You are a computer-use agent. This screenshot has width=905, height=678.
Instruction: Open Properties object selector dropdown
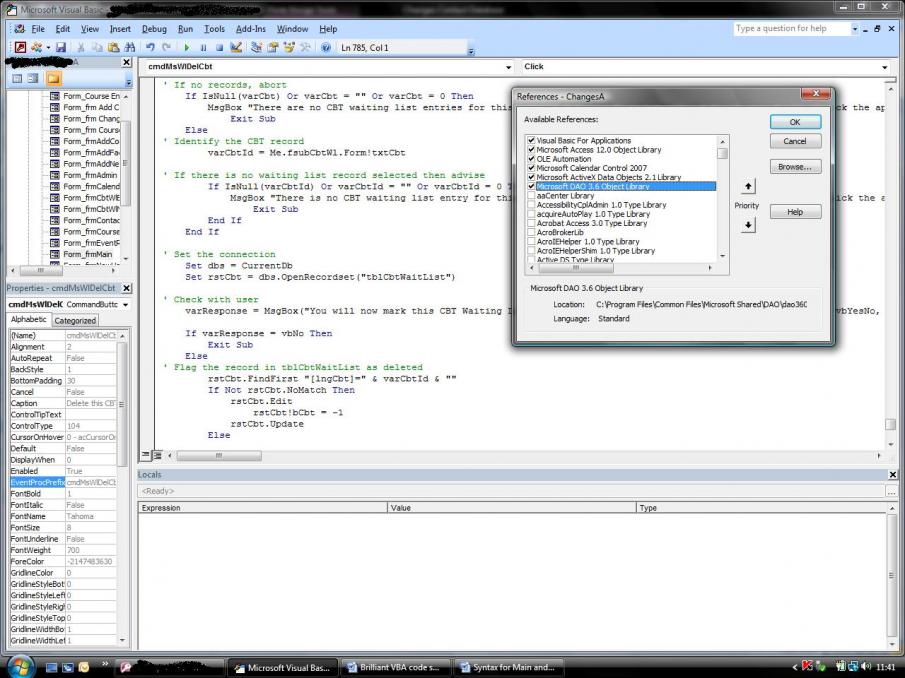(125, 305)
